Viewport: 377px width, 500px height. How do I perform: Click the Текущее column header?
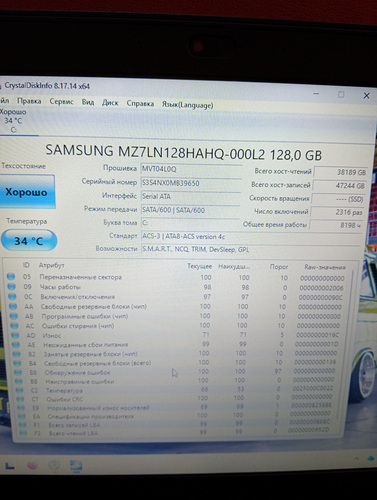[199, 266]
